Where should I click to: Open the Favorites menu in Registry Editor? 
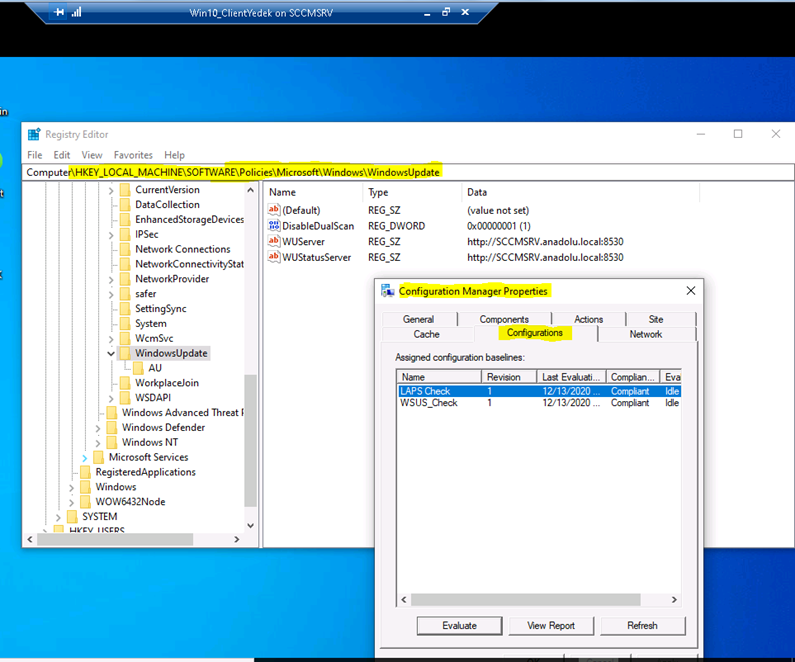click(x=133, y=155)
